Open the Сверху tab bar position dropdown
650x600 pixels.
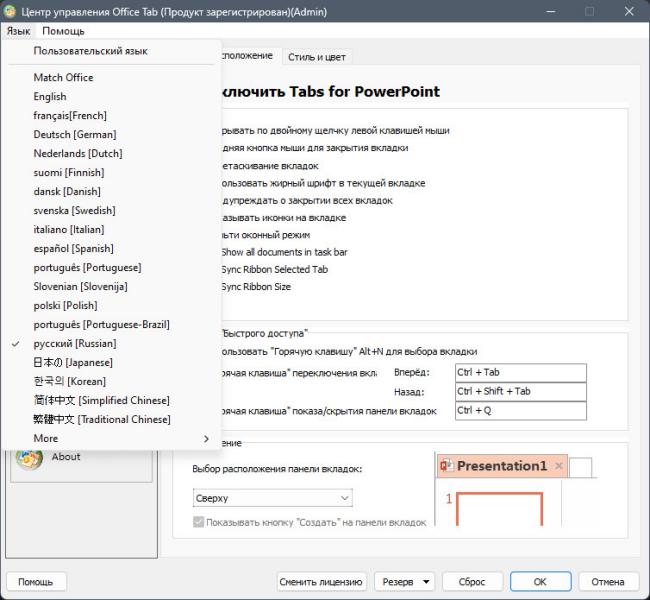coord(272,498)
